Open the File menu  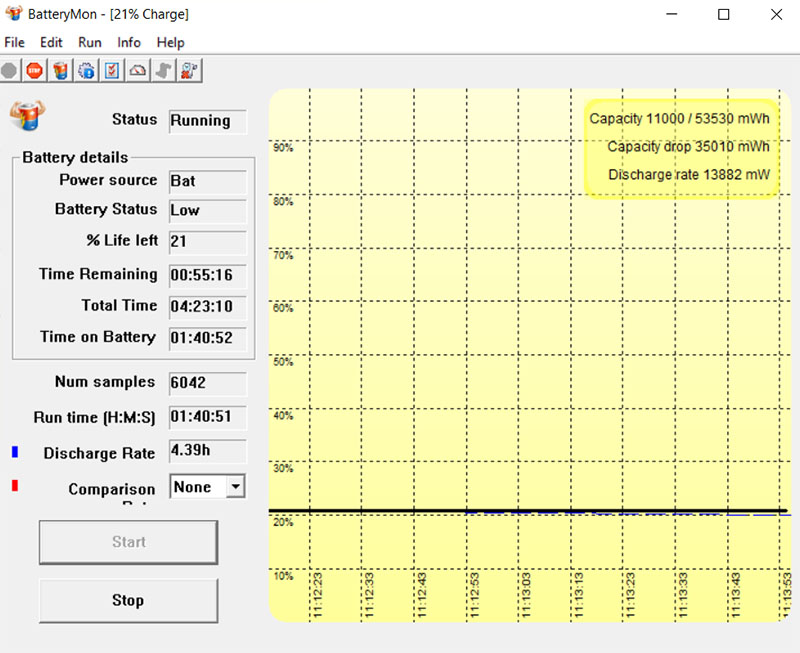(15, 43)
